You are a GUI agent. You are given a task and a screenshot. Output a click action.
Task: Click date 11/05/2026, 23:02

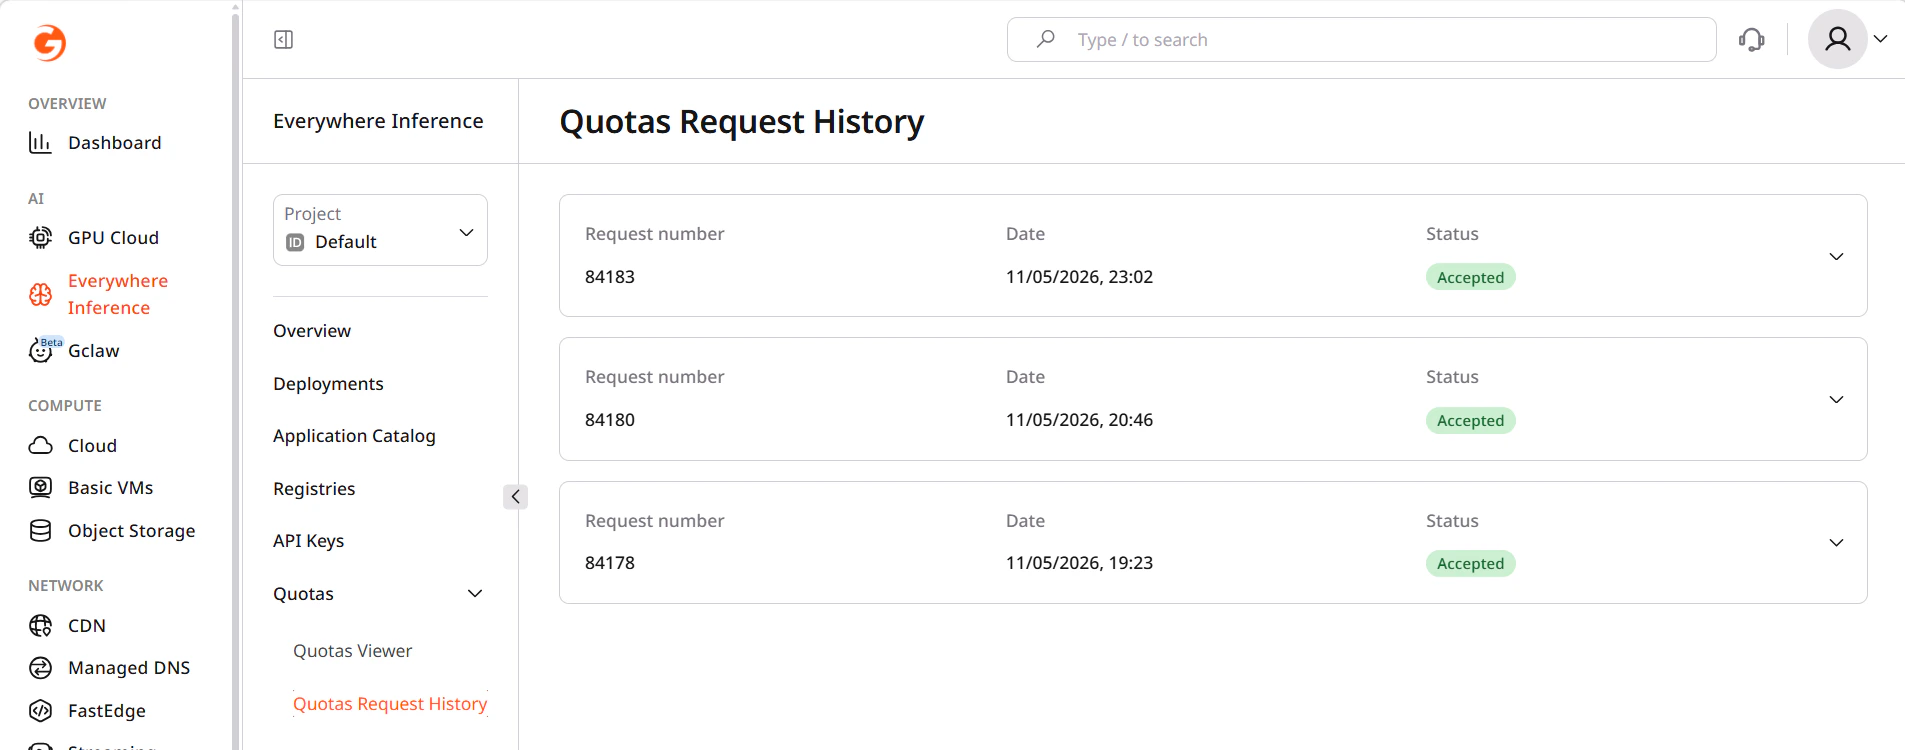[x=1079, y=277]
